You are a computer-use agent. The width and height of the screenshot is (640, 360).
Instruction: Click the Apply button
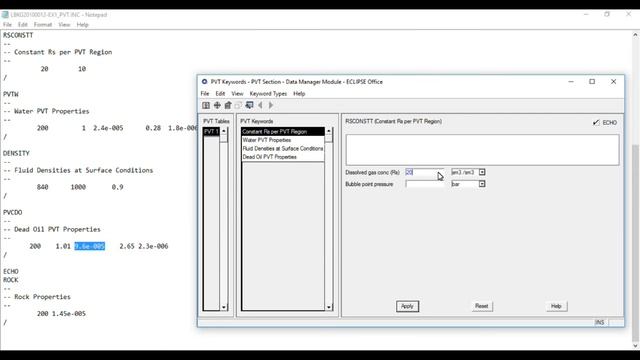(407, 306)
